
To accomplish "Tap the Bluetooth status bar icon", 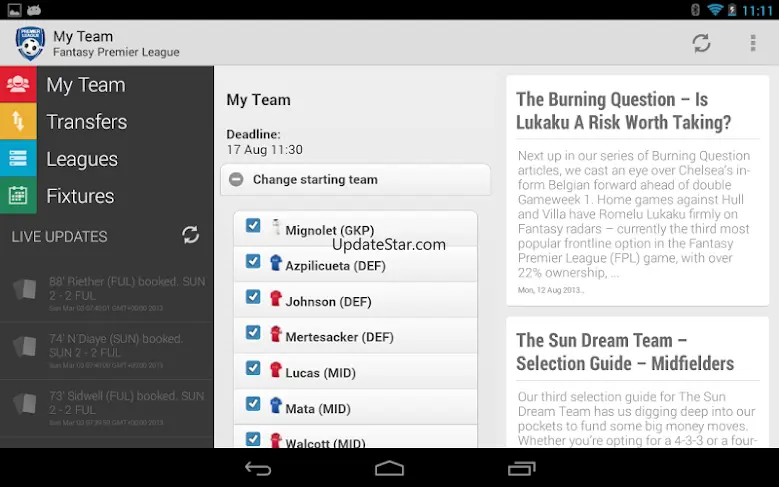I will [x=696, y=9].
